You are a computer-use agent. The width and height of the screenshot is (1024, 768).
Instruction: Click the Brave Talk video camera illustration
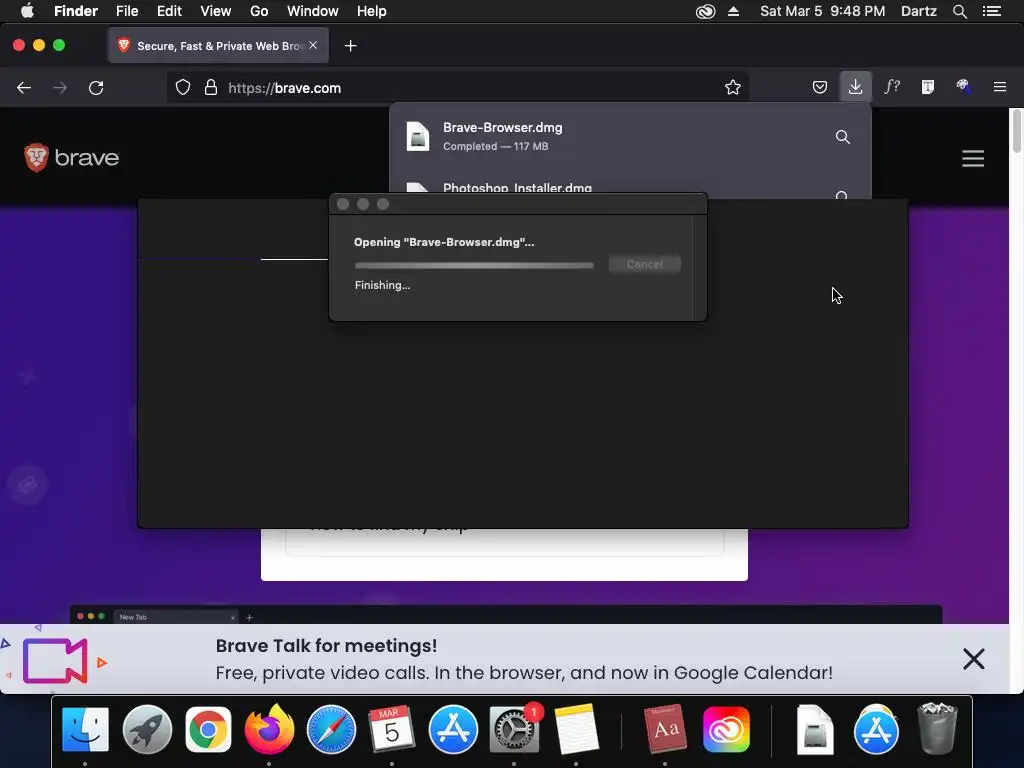55,661
